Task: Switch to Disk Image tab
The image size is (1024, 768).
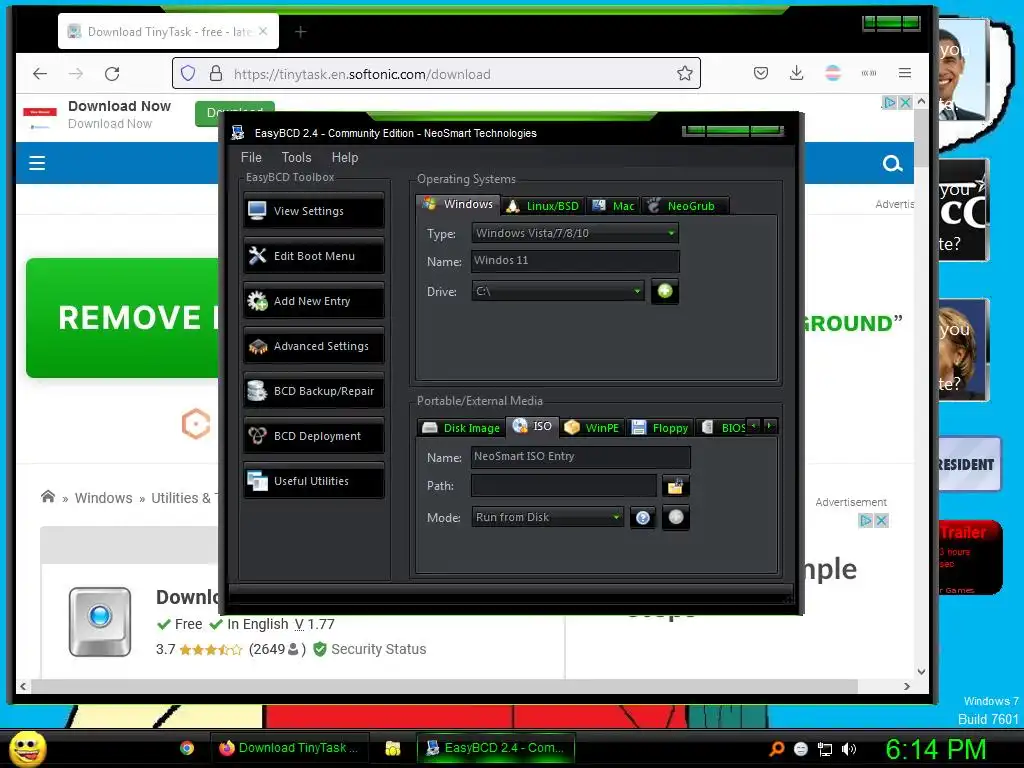Action: tap(461, 428)
